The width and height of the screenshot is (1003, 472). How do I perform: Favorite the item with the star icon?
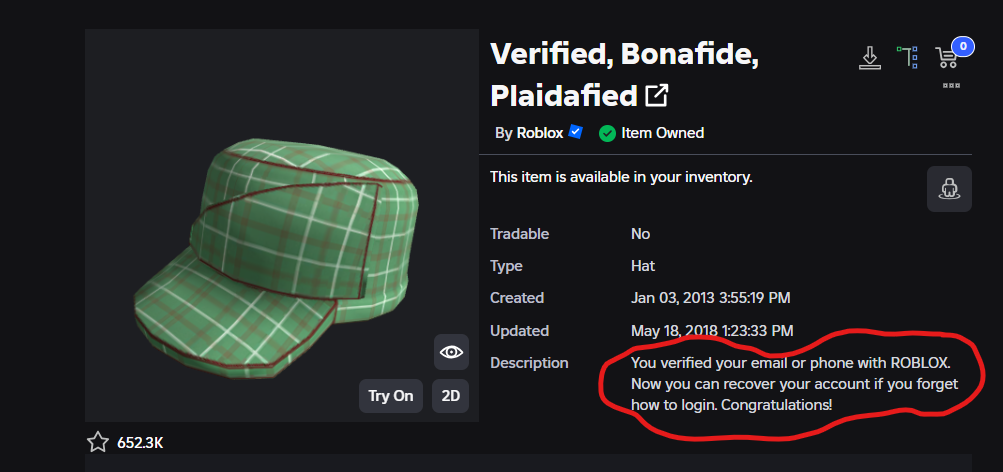[x=97, y=441]
